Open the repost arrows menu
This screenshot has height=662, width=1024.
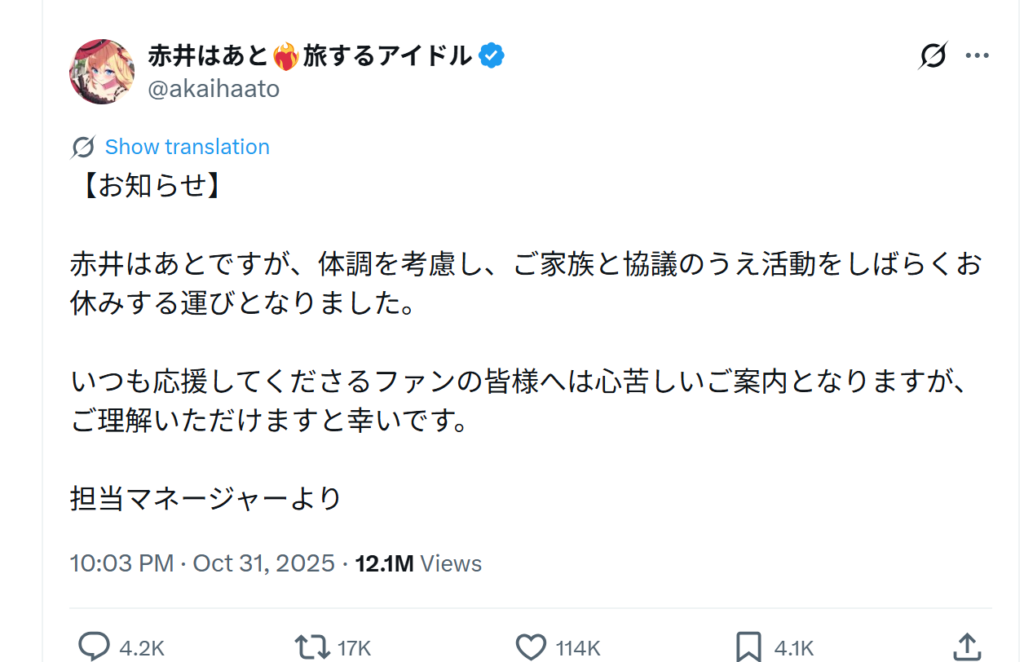(x=313, y=647)
